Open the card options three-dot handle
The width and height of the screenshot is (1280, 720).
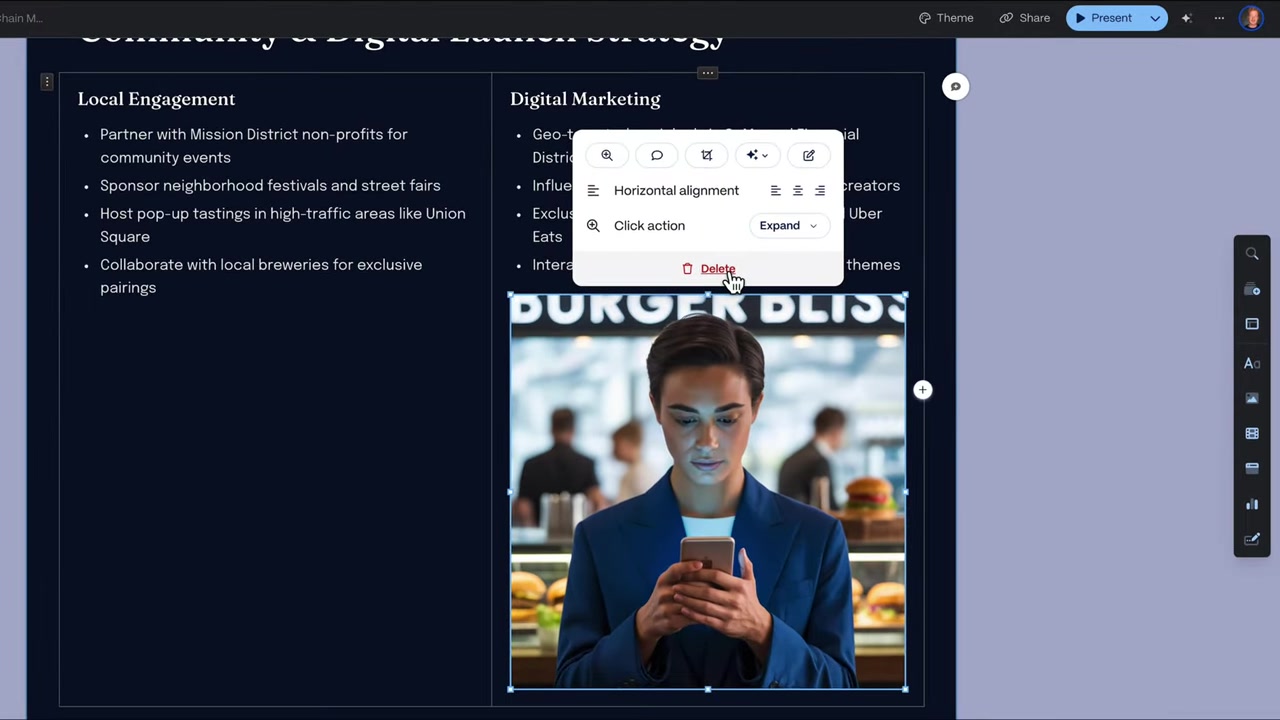[x=46, y=82]
